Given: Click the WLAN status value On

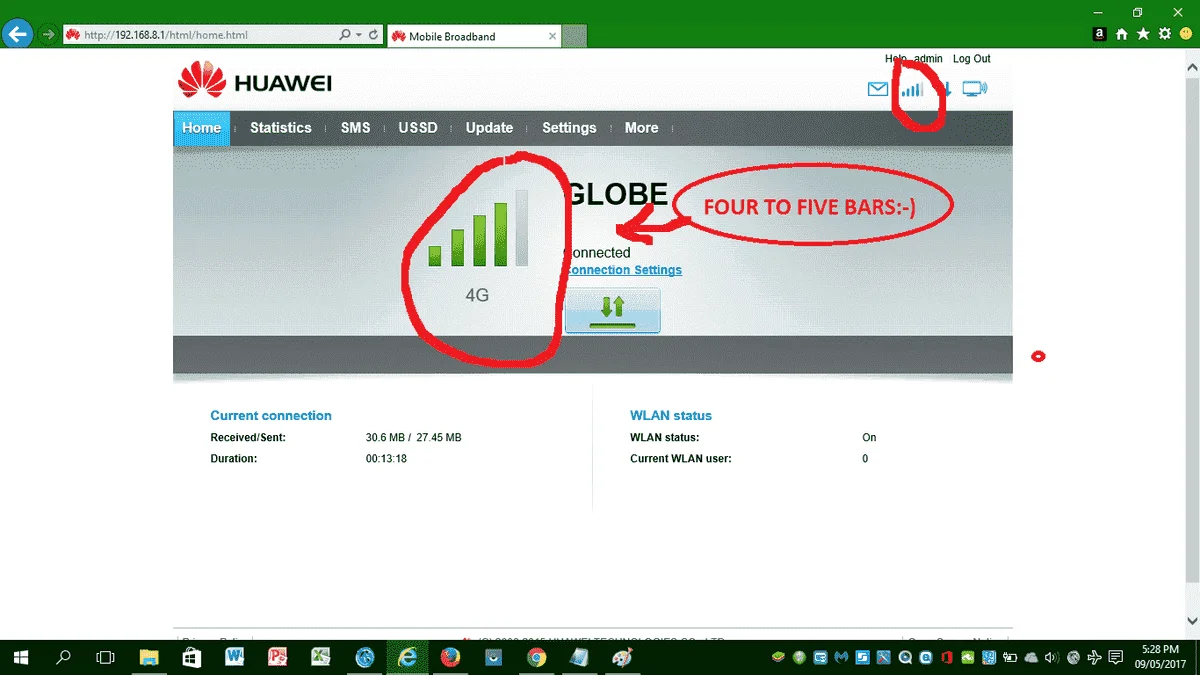Looking at the screenshot, I should [x=869, y=438].
